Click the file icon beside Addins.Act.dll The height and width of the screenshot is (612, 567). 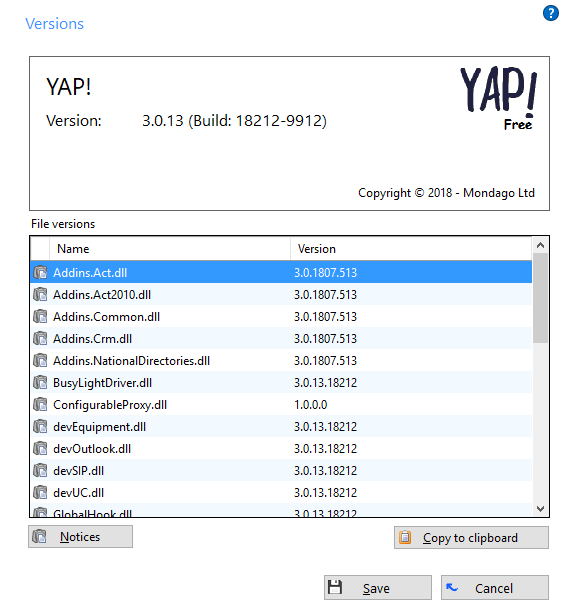(x=40, y=272)
